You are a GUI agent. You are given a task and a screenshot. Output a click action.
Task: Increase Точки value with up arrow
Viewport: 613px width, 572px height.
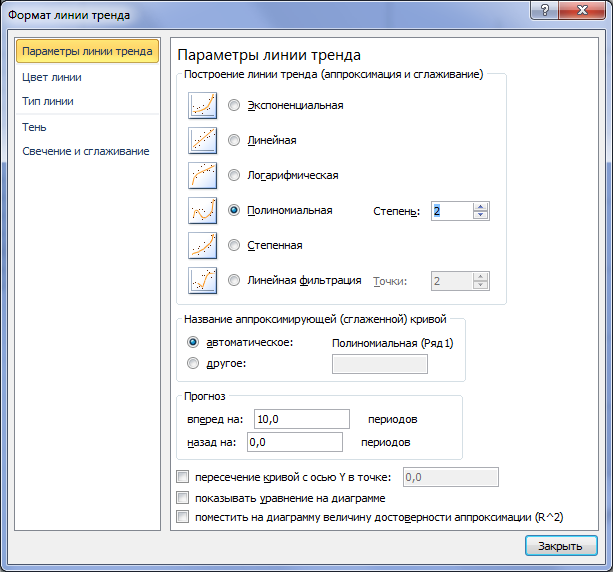tap(480, 277)
